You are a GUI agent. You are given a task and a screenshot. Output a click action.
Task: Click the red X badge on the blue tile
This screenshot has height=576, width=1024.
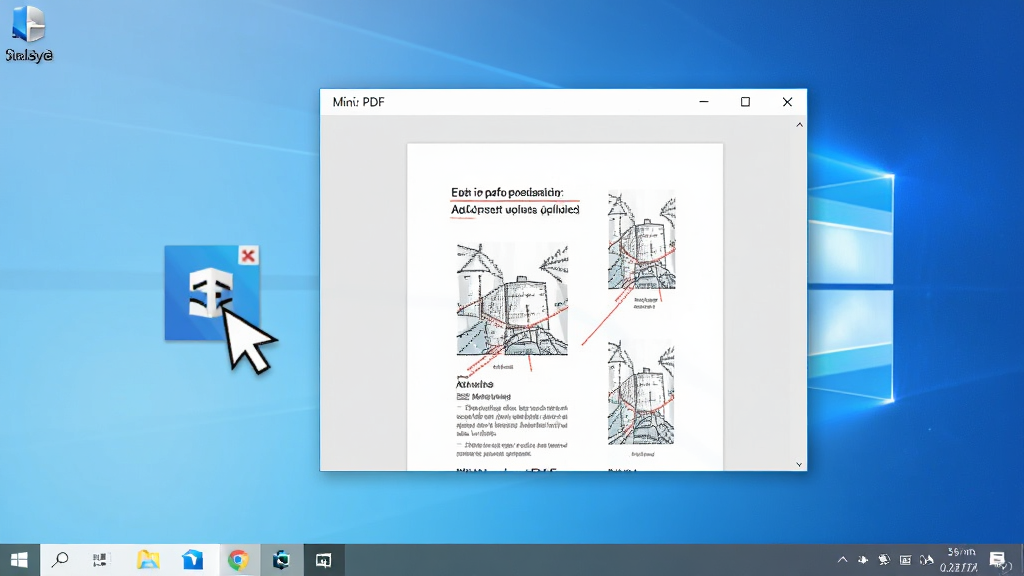pyautogui.click(x=248, y=255)
